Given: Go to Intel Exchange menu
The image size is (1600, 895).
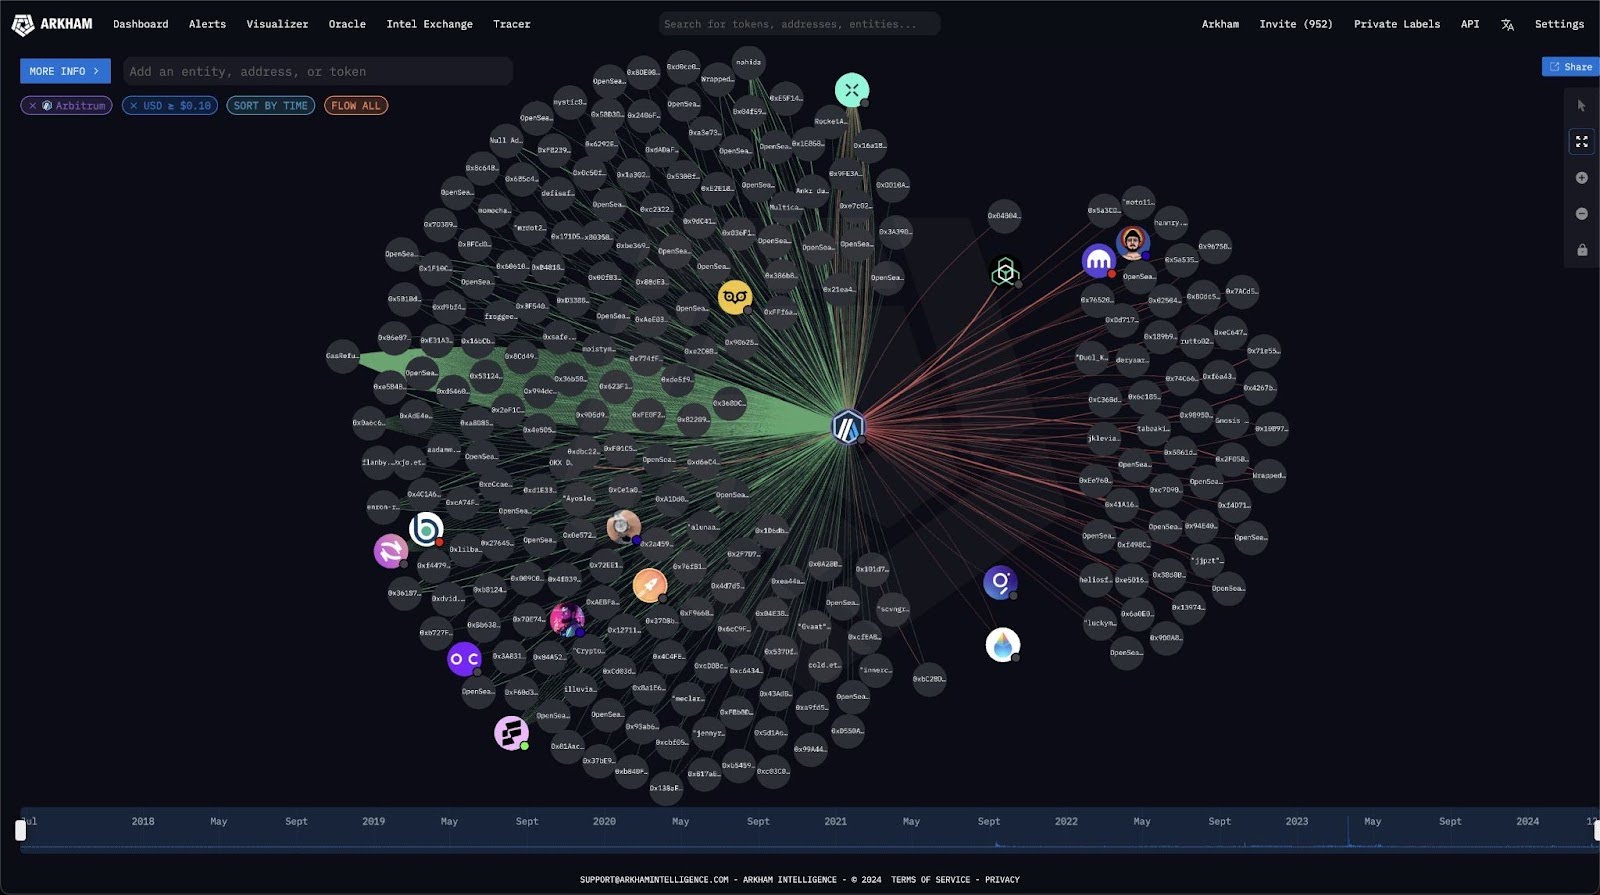Looking at the screenshot, I should (x=429, y=24).
